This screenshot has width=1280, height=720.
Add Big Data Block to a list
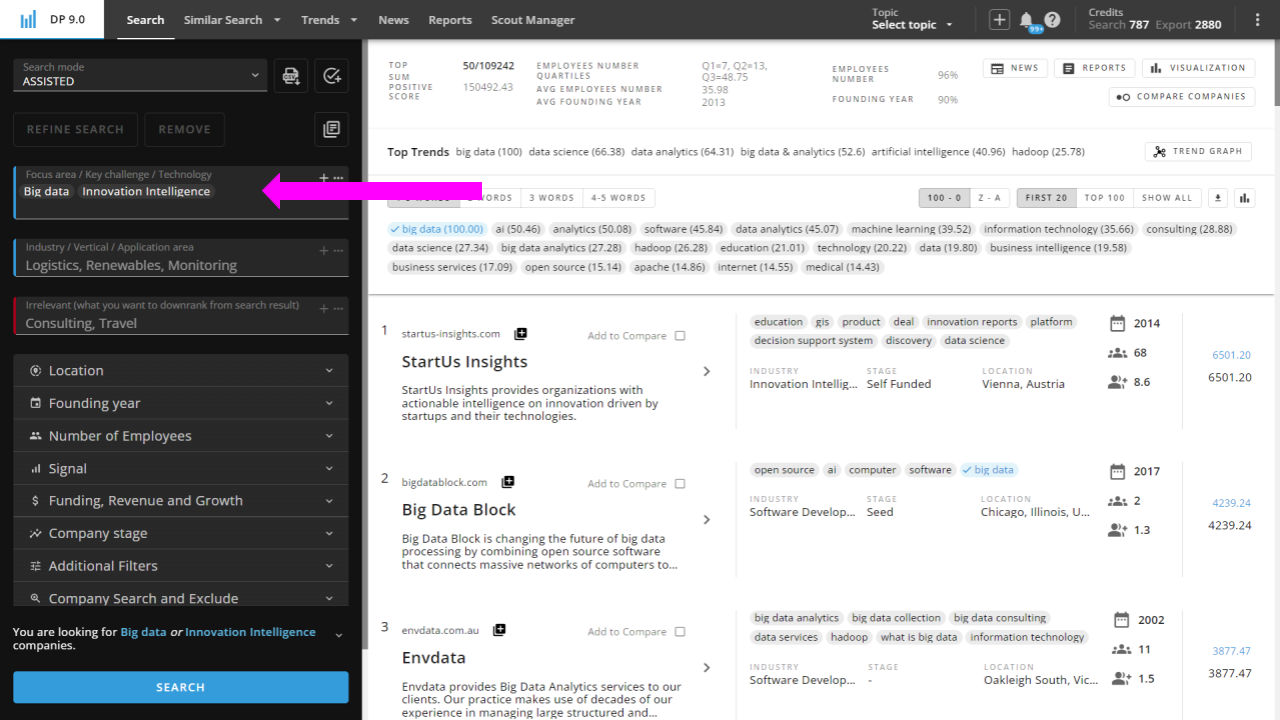coord(508,482)
